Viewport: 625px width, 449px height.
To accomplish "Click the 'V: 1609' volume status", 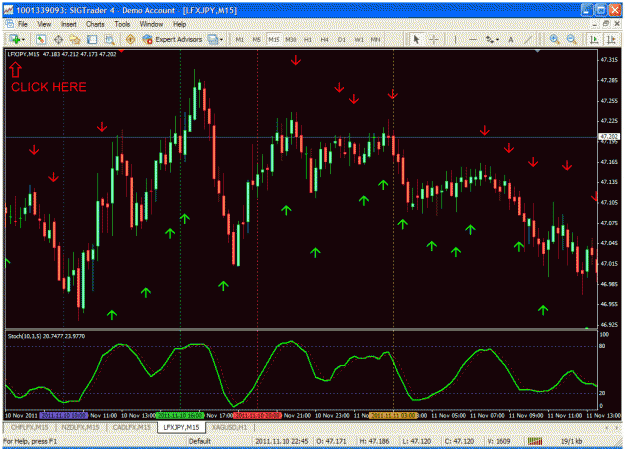I will (499, 441).
